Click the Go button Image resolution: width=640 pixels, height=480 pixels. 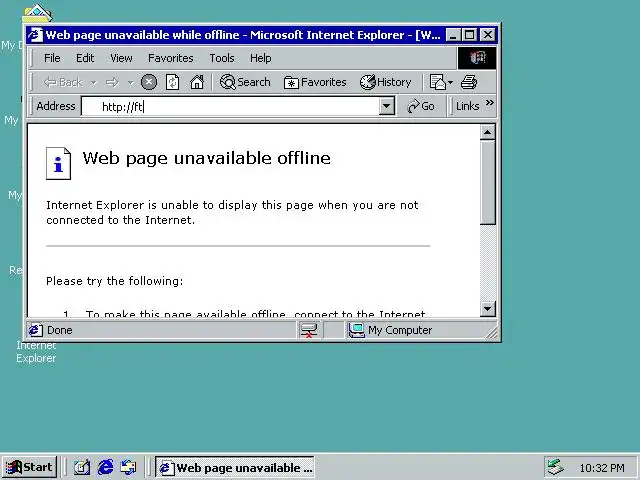421,107
